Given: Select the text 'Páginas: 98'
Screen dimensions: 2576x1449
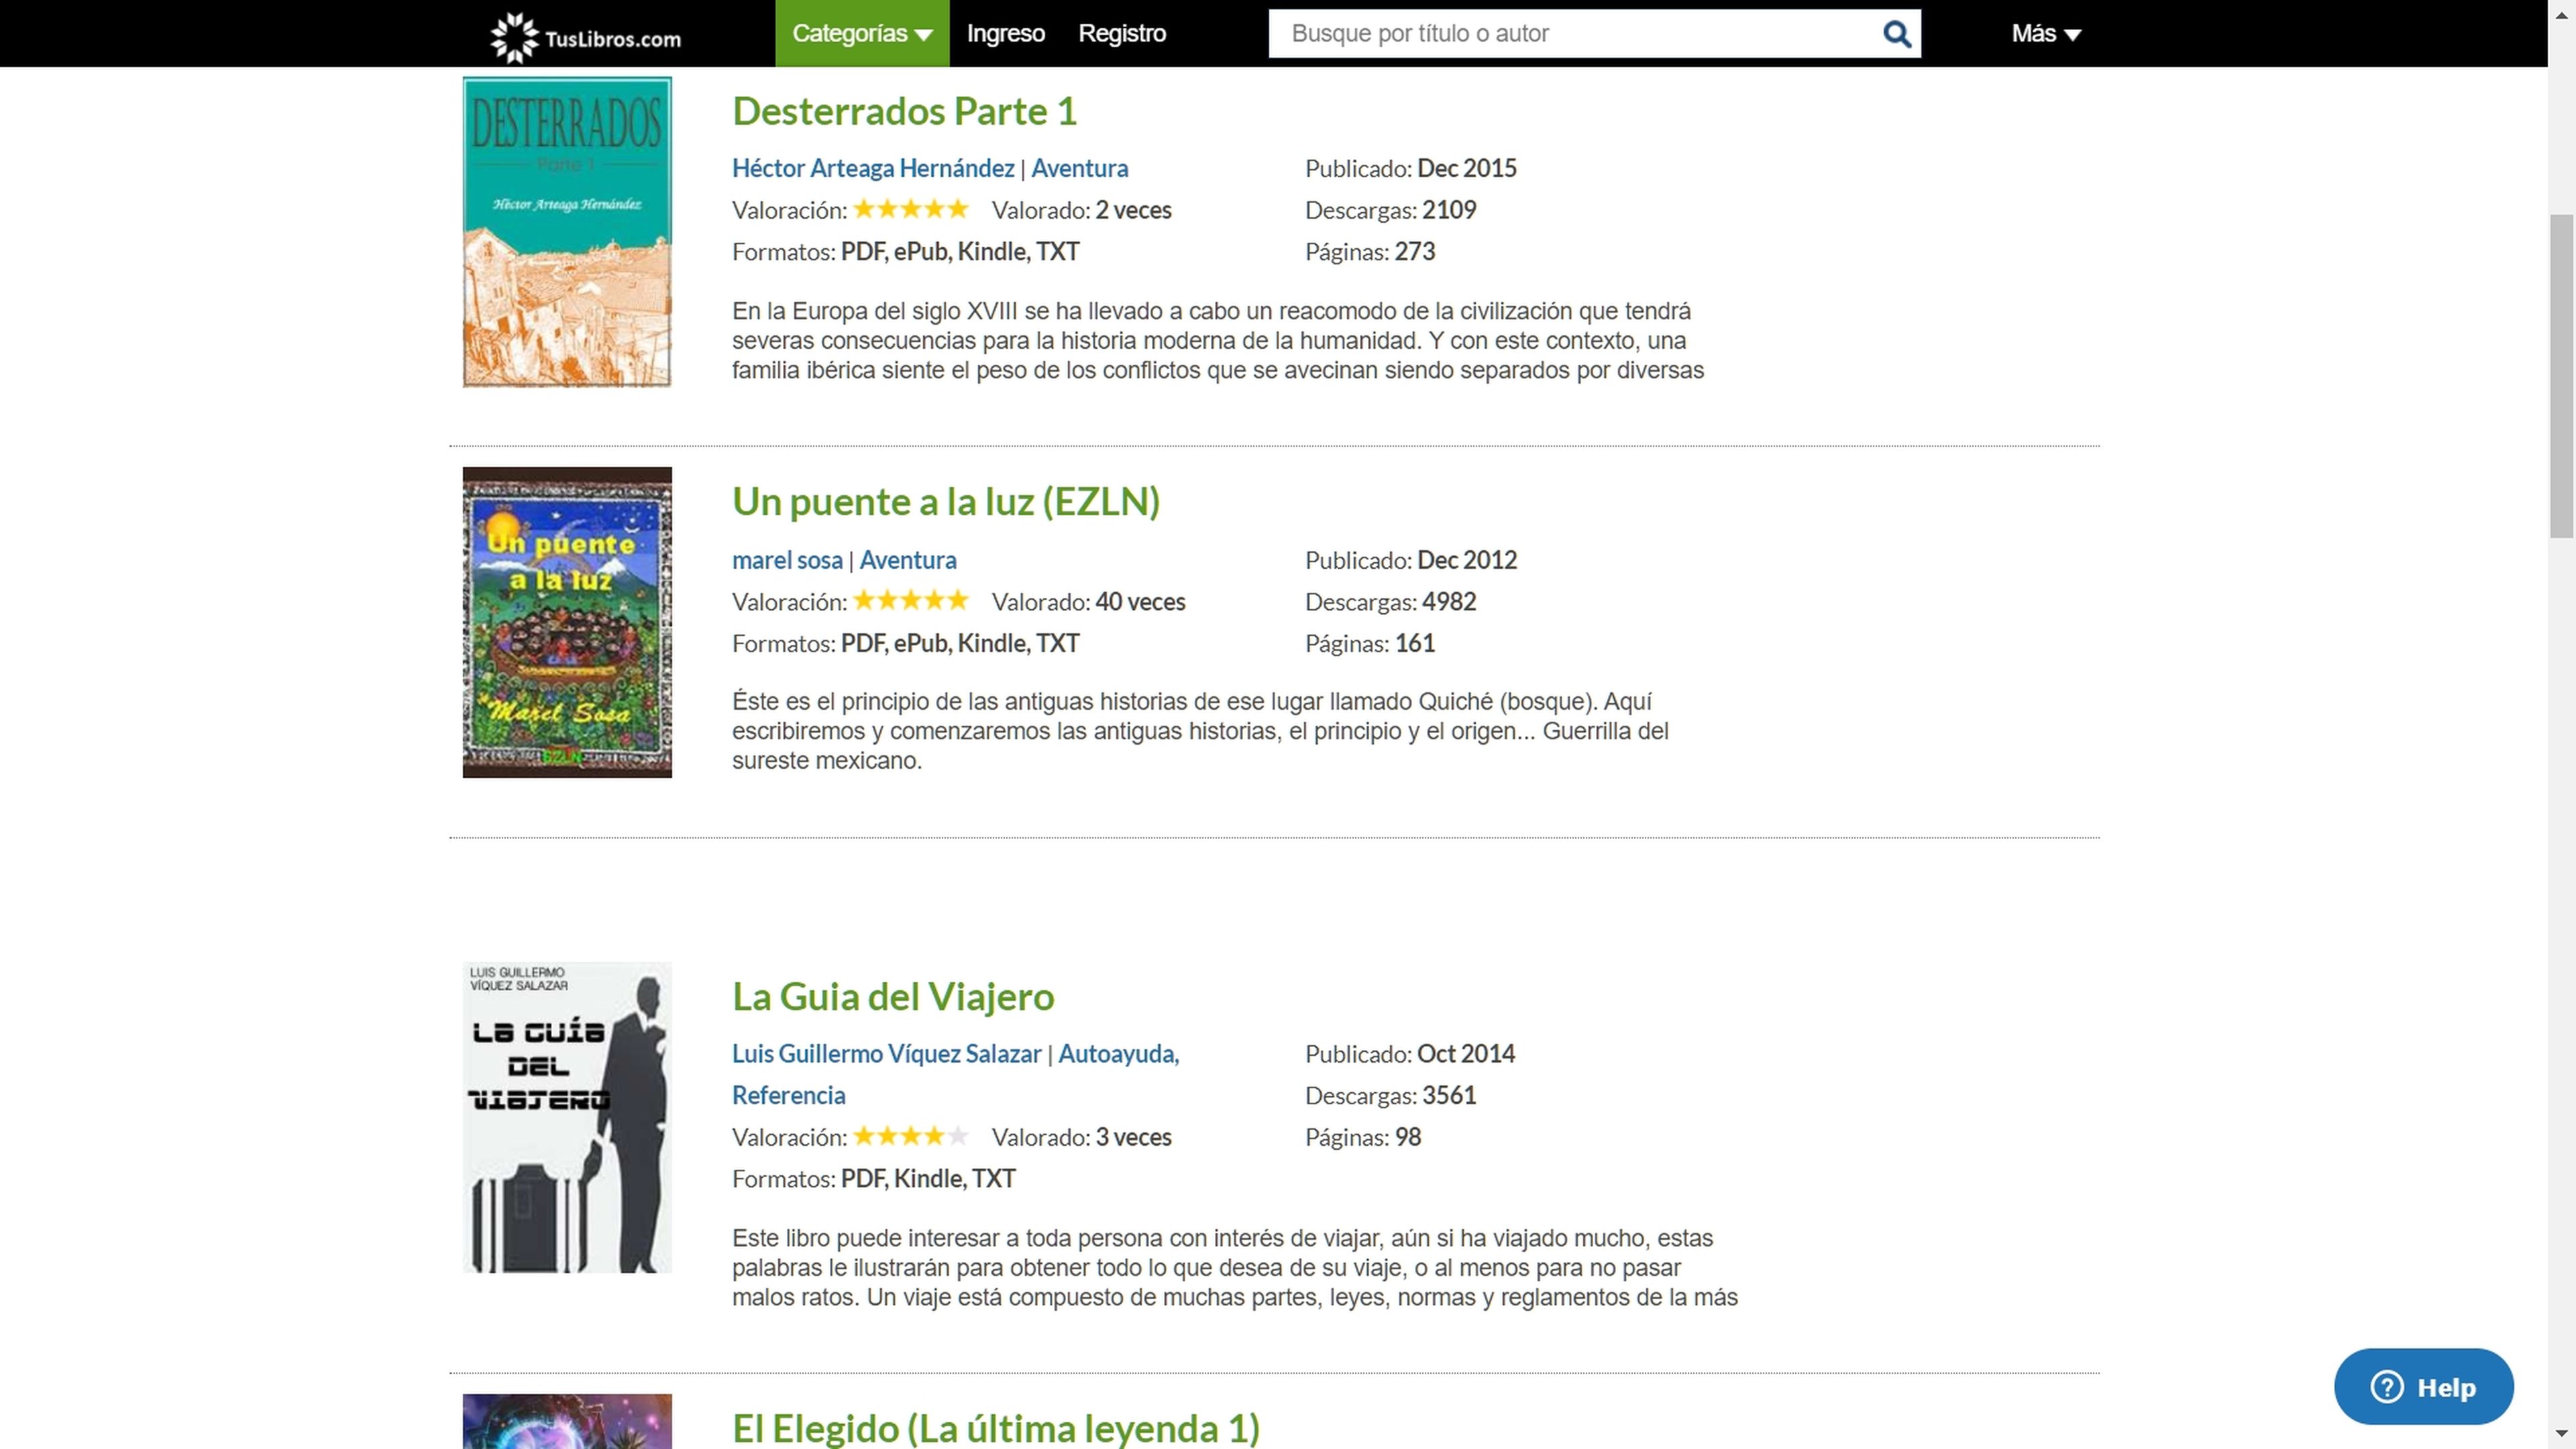Looking at the screenshot, I should point(1362,1137).
